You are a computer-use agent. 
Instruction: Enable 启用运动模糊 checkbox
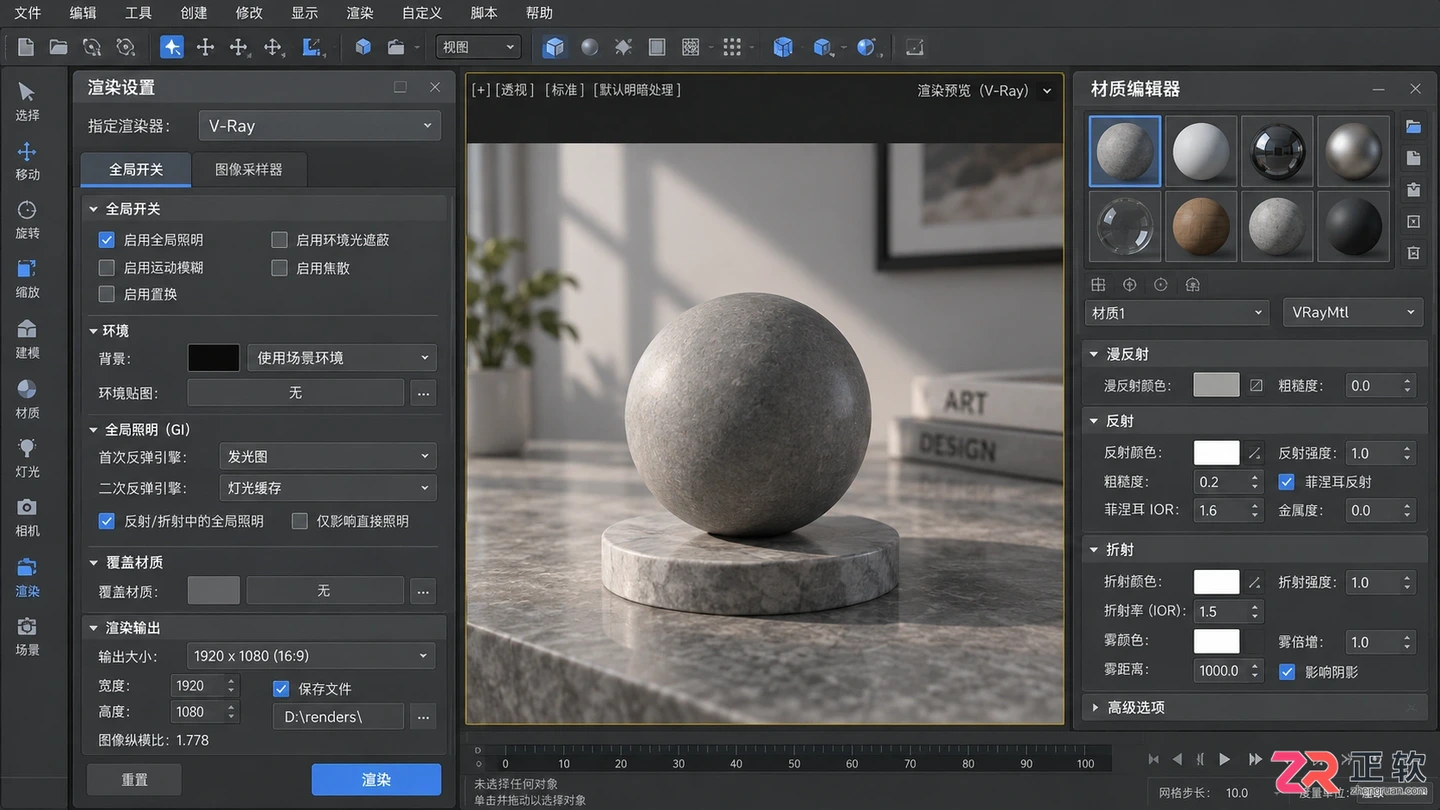106,268
